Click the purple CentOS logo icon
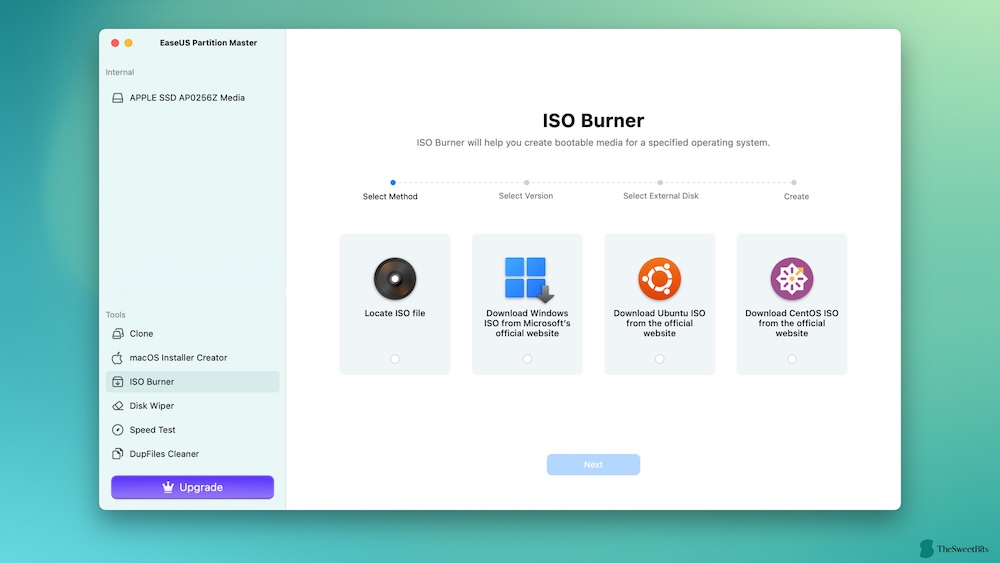 pos(791,279)
